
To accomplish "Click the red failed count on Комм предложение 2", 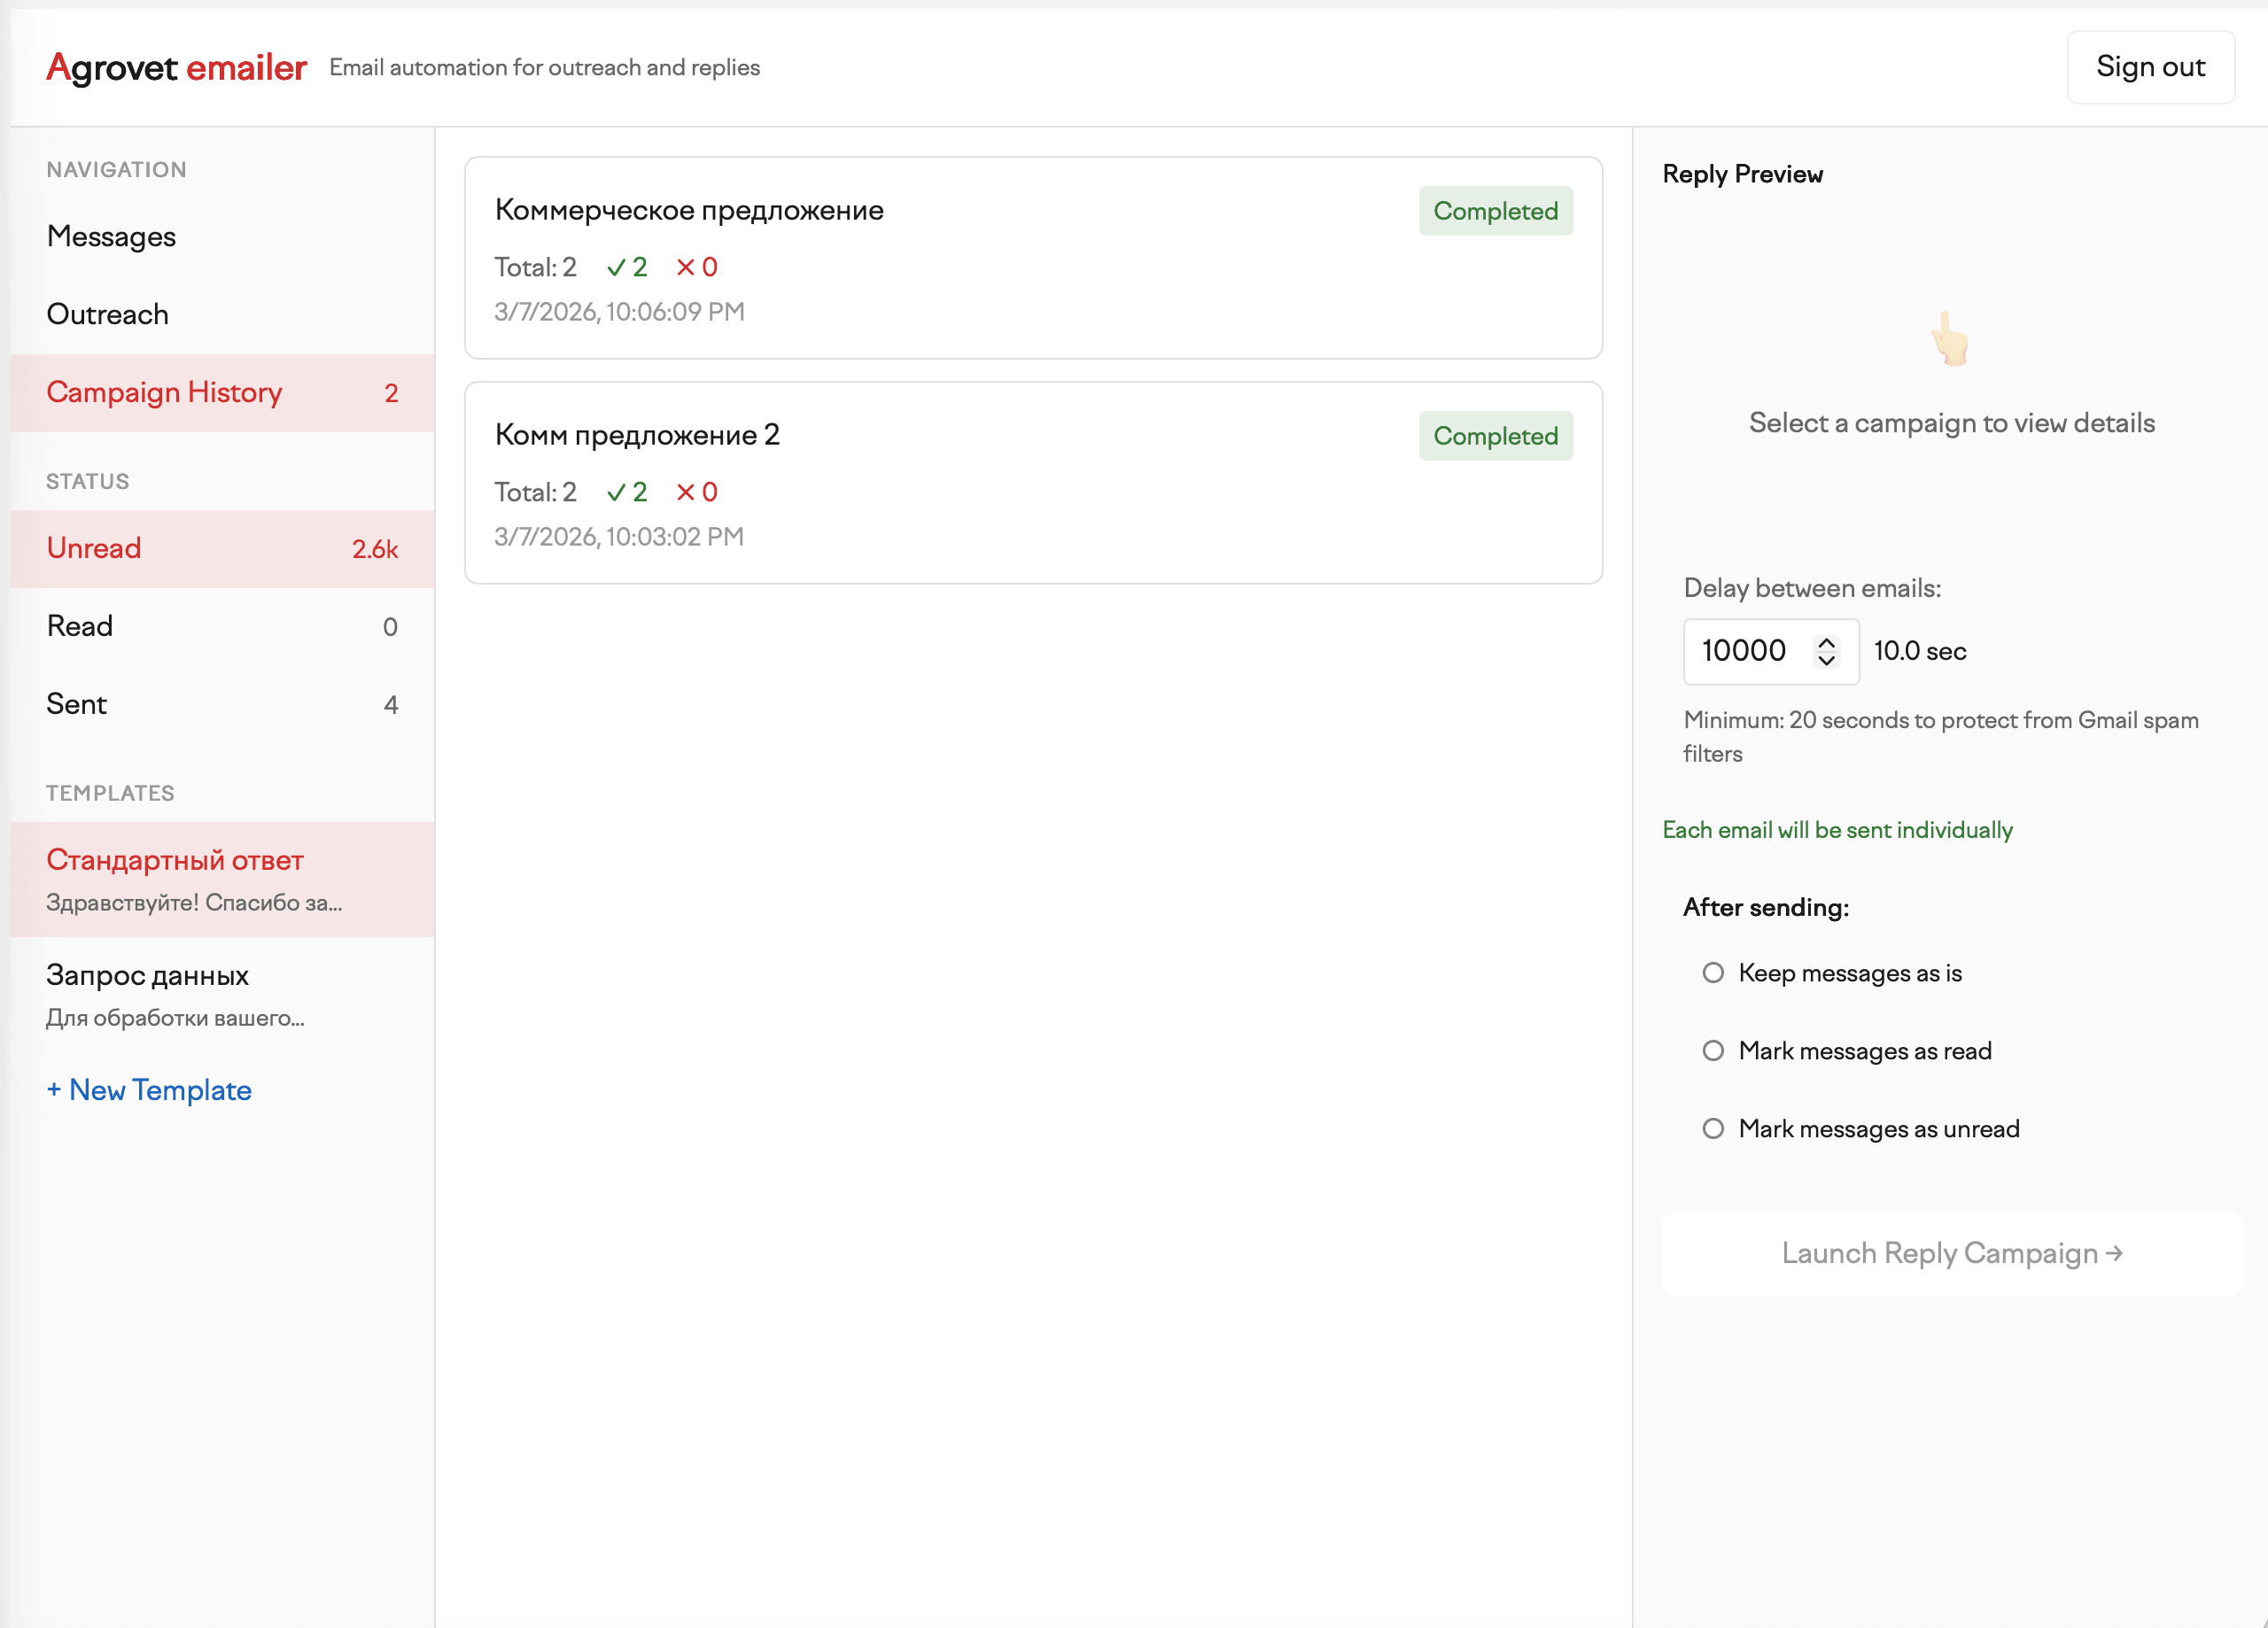I will click(x=697, y=492).
